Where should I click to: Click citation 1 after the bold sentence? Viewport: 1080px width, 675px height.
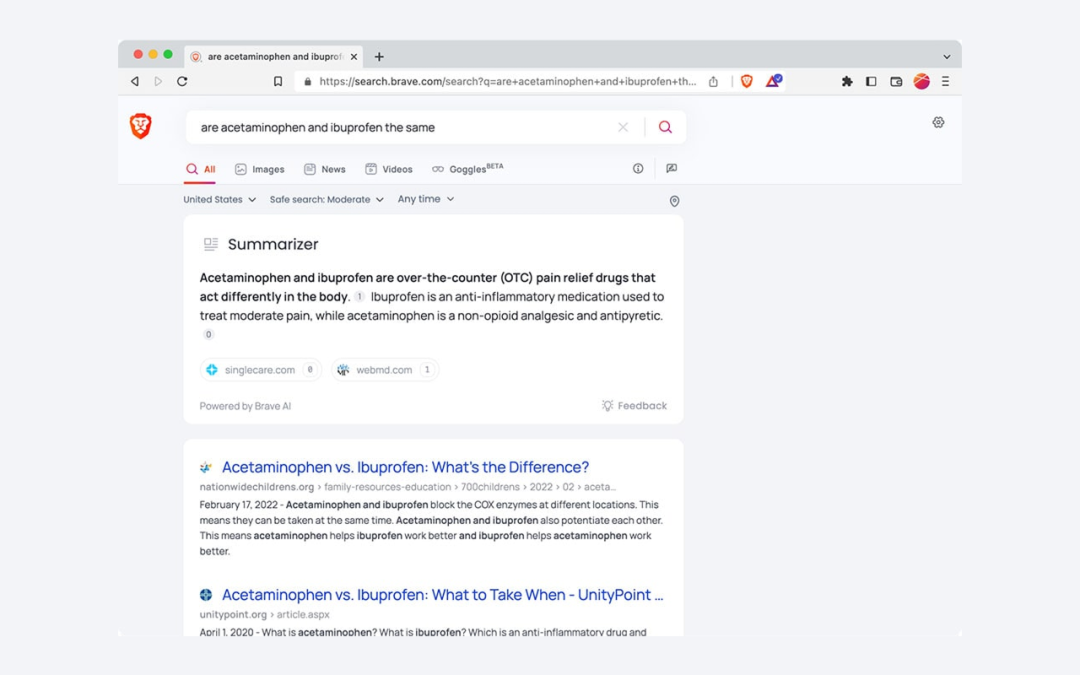coord(360,297)
